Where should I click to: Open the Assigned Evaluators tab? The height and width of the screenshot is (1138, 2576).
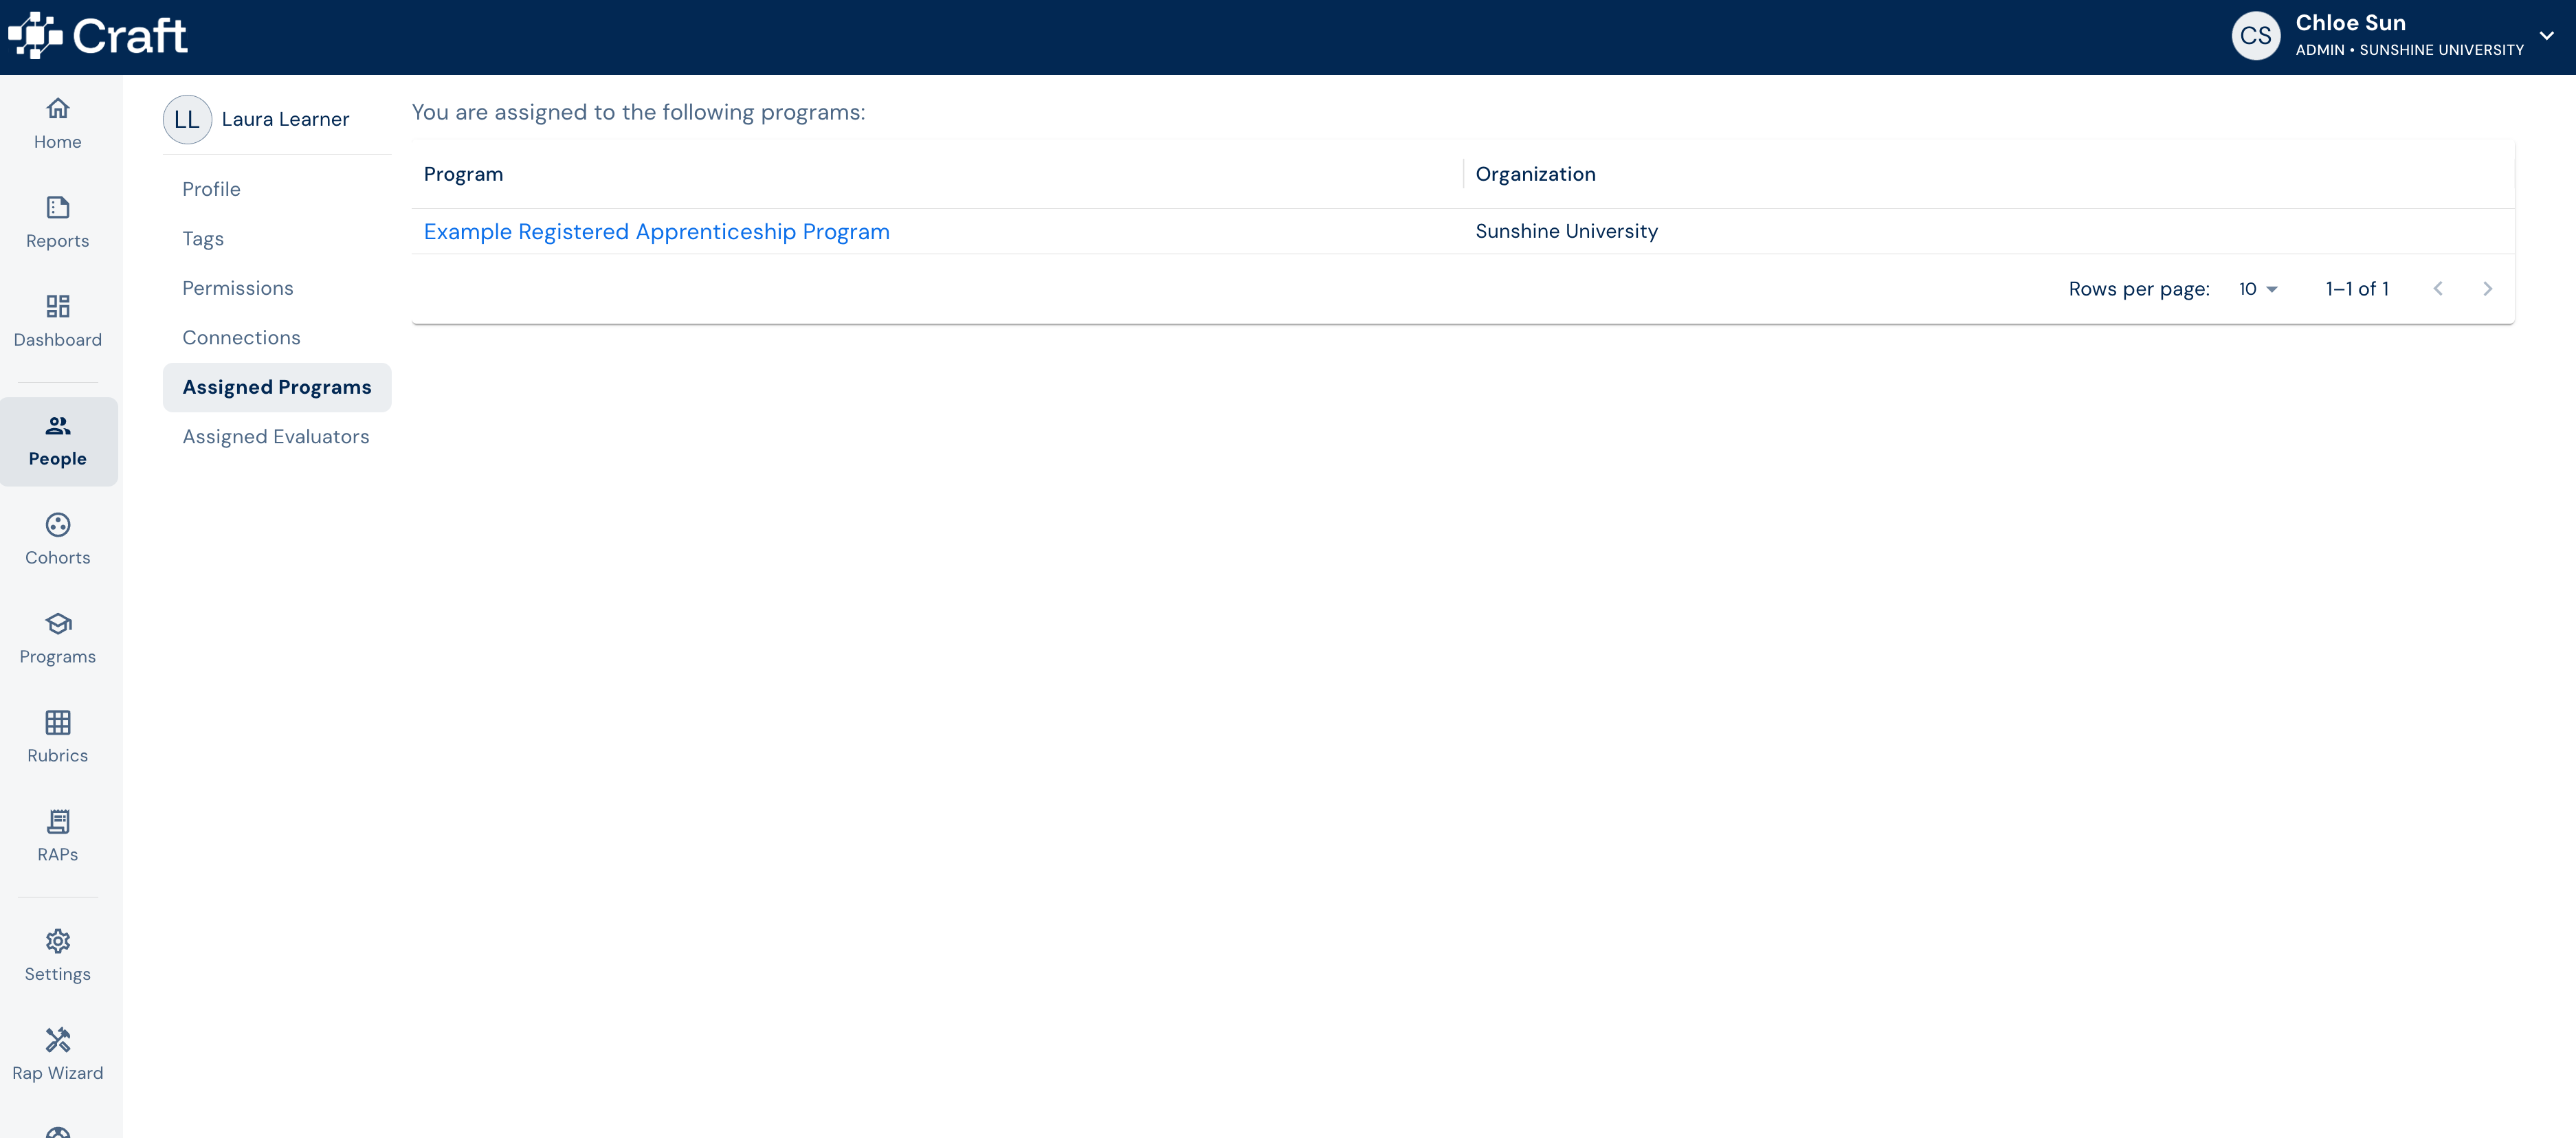pyautogui.click(x=277, y=437)
